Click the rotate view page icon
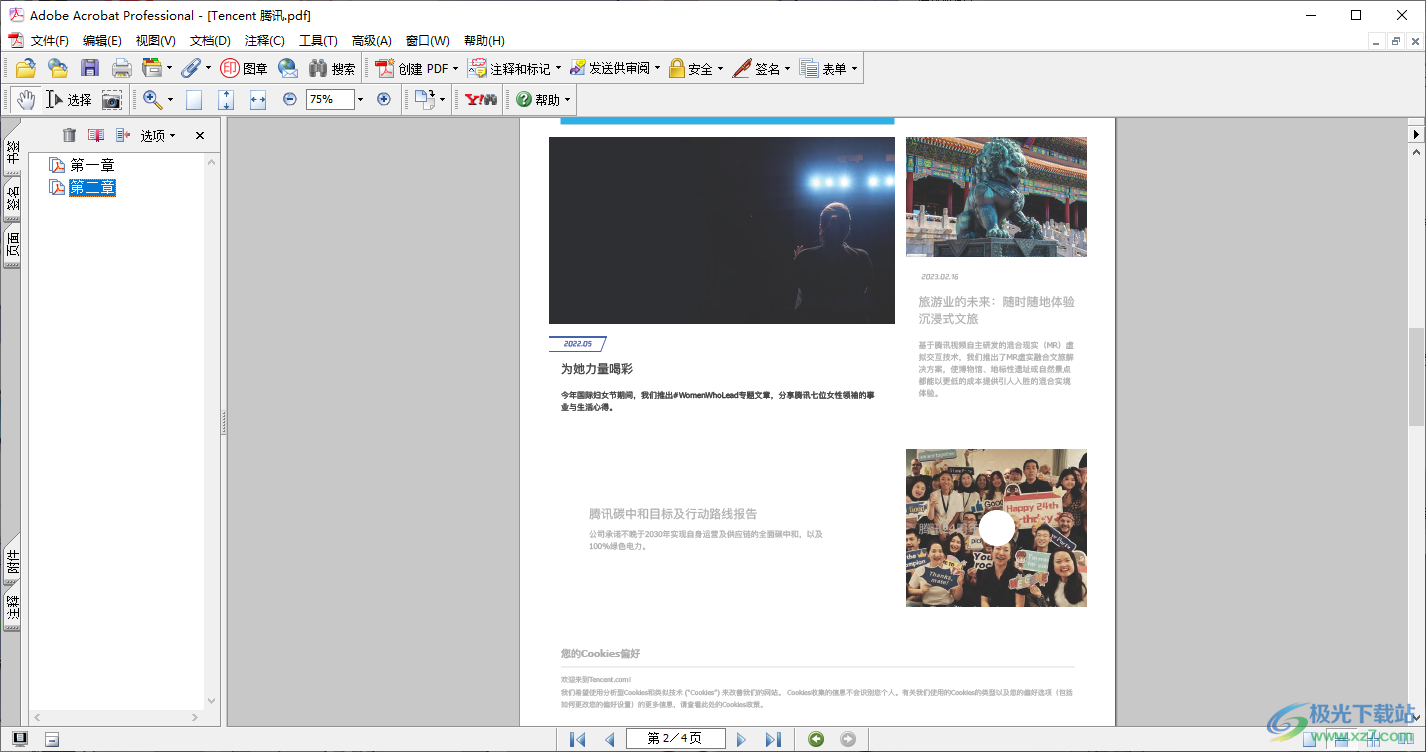Image resolution: width=1426 pixels, height=752 pixels. click(x=425, y=99)
